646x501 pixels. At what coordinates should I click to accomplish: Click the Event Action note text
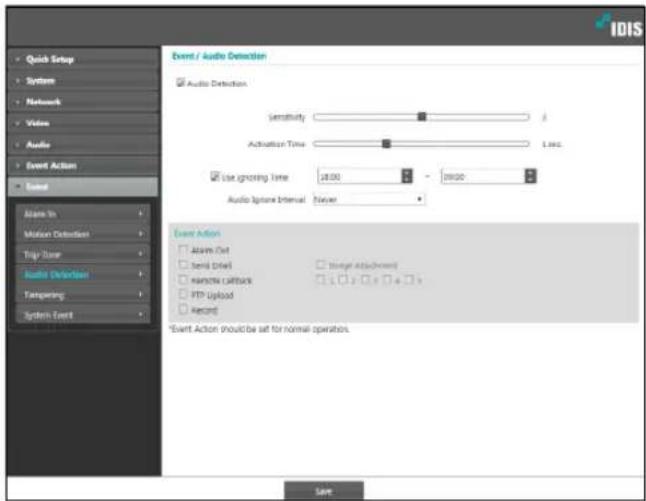click(260, 329)
